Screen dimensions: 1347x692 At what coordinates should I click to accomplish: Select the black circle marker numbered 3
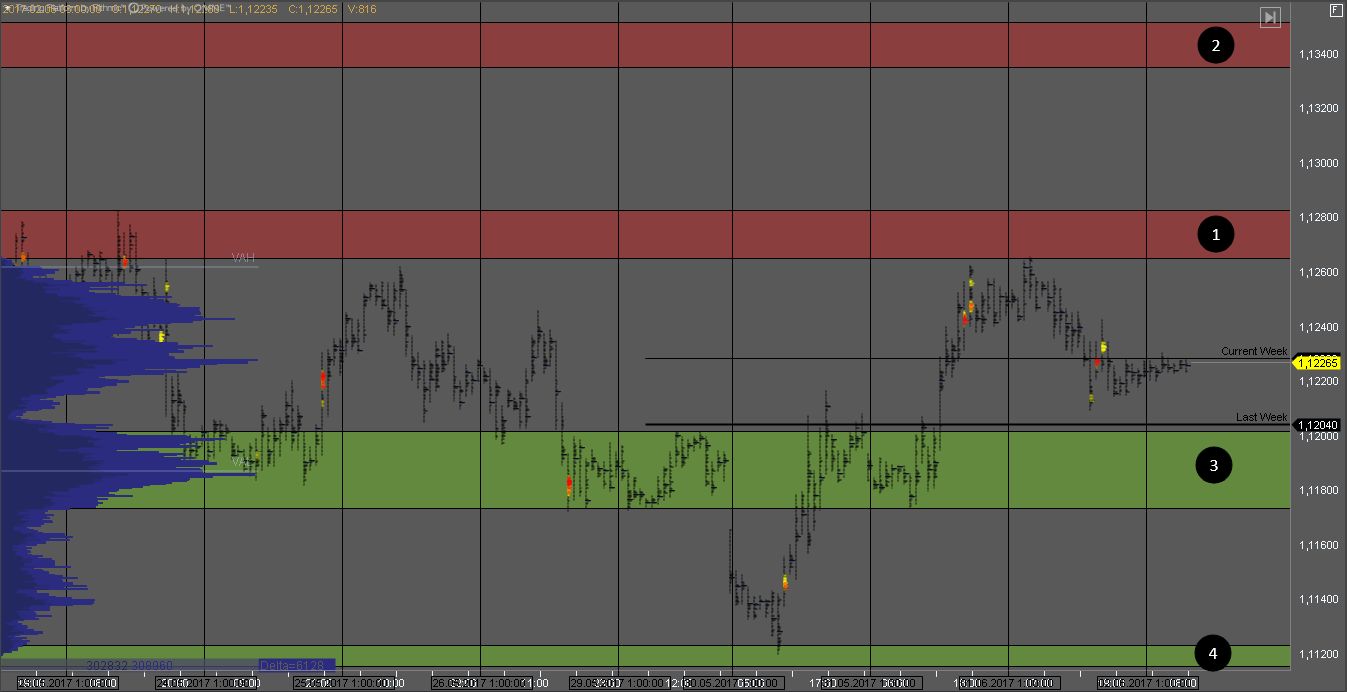click(x=1214, y=465)
